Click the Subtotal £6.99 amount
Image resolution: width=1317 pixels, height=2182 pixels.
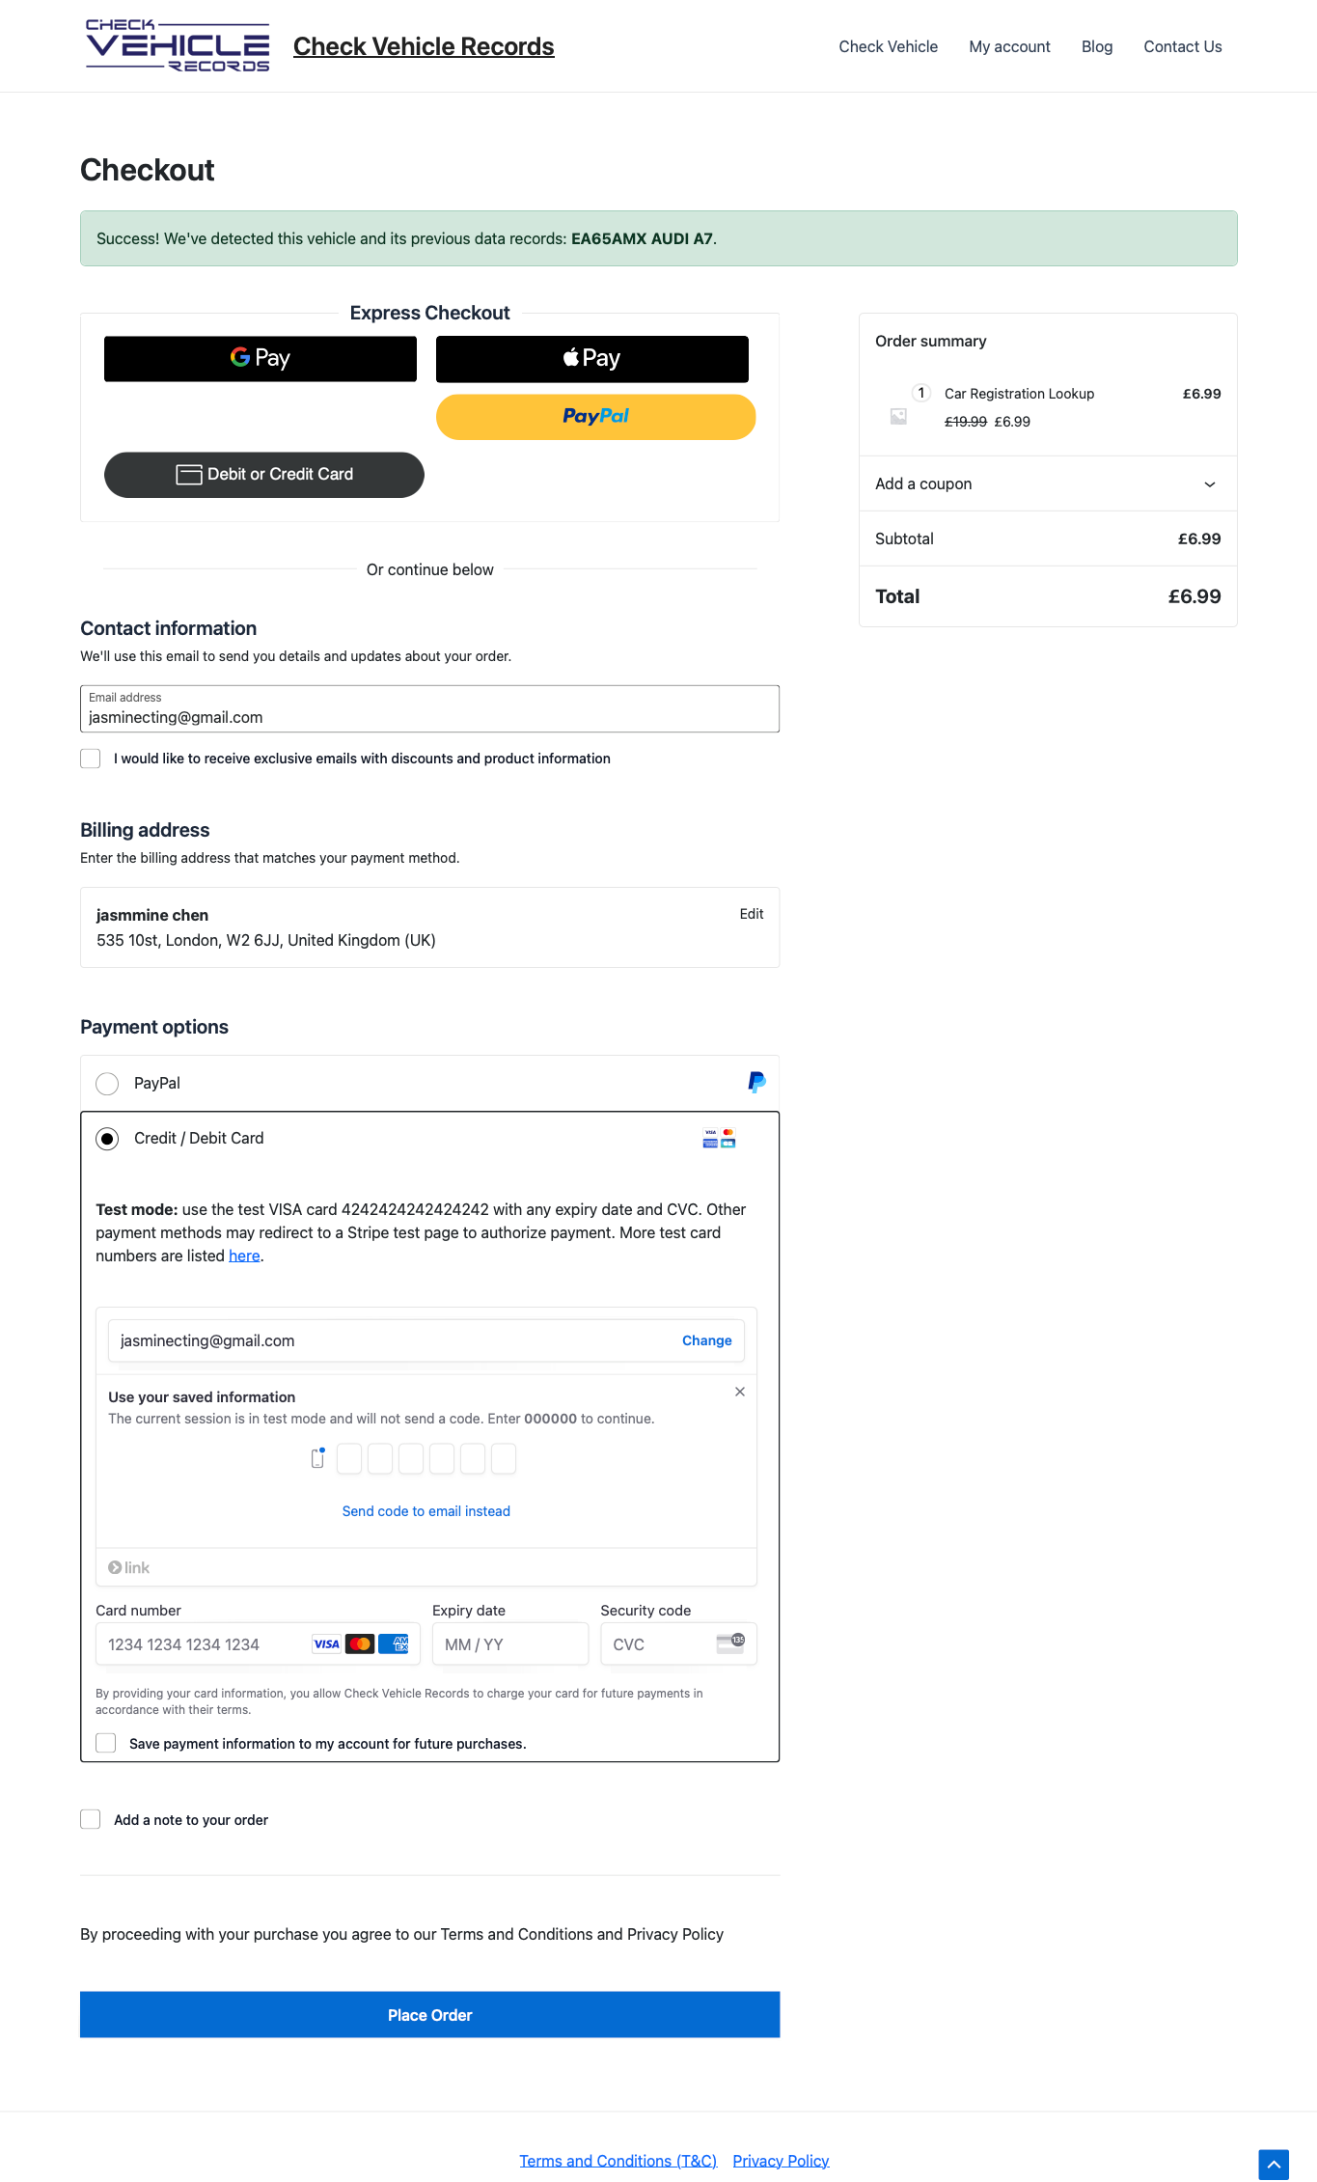(1199, 538)
